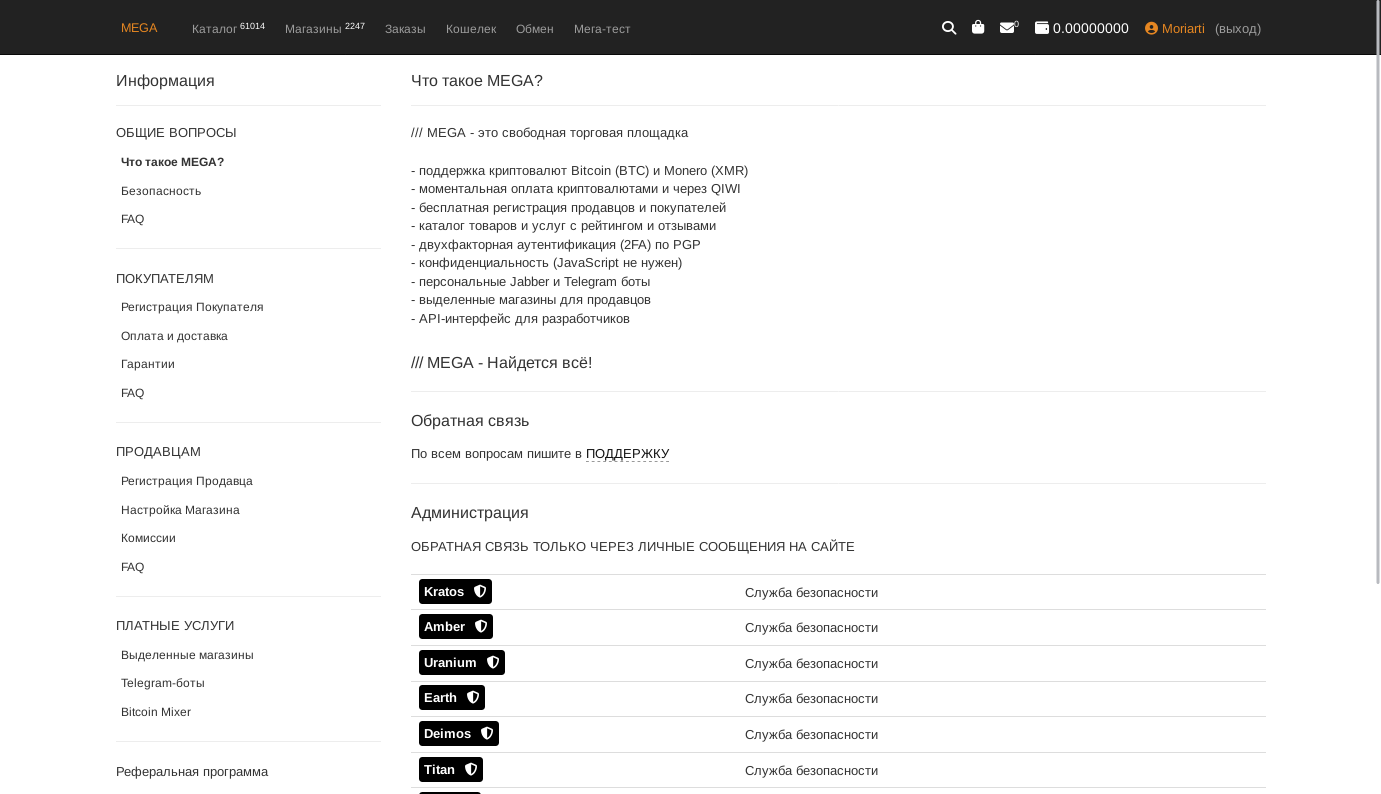Open the Гарантии sidebar link
The width and height of the screenshot is (1381, 794).
(x=148, y=364)
